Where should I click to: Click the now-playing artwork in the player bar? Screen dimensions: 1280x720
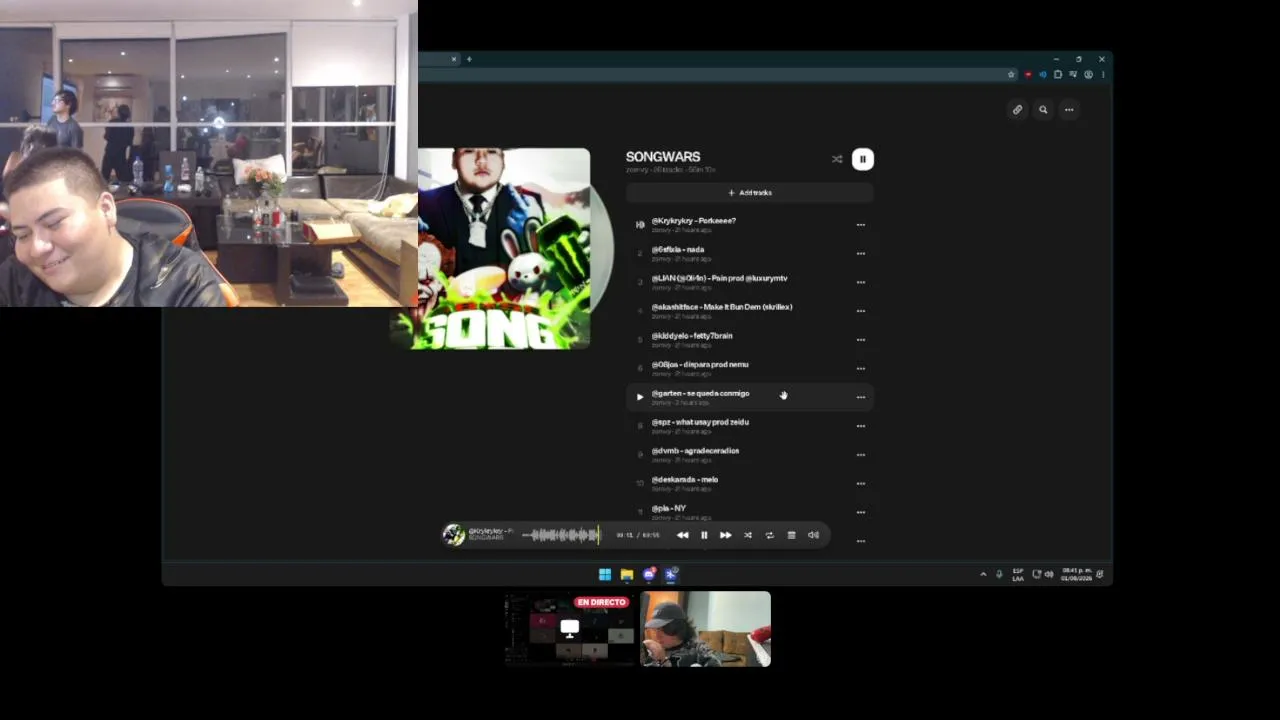pyautogui.click(x=454, y=535)
